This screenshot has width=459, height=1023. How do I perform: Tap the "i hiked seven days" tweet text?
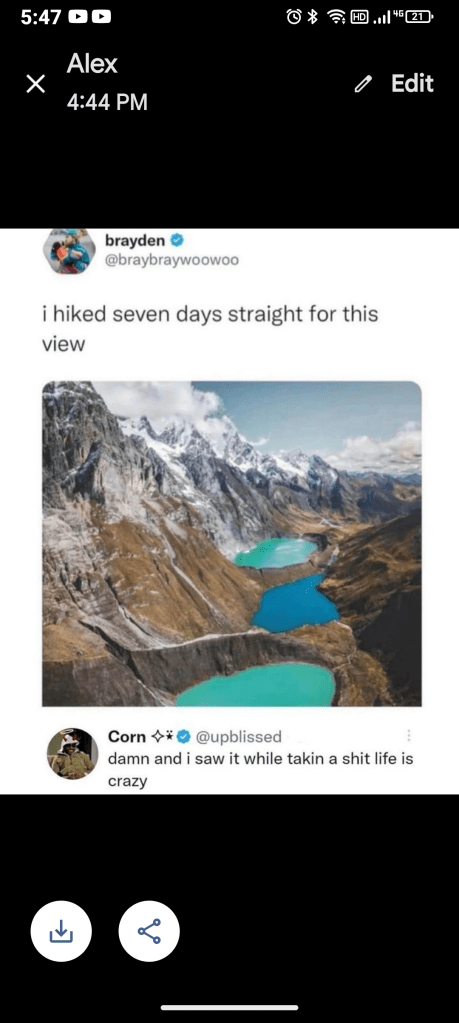click(210, 328)
